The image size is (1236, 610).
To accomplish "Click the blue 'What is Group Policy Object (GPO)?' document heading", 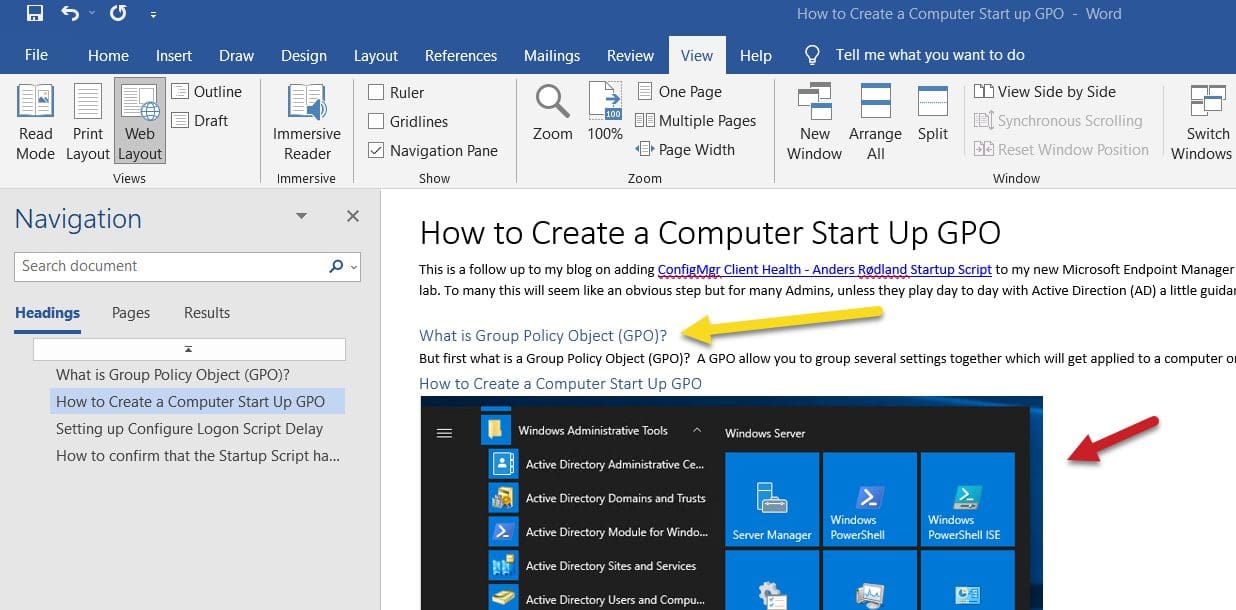I will (x=543, y=335).
